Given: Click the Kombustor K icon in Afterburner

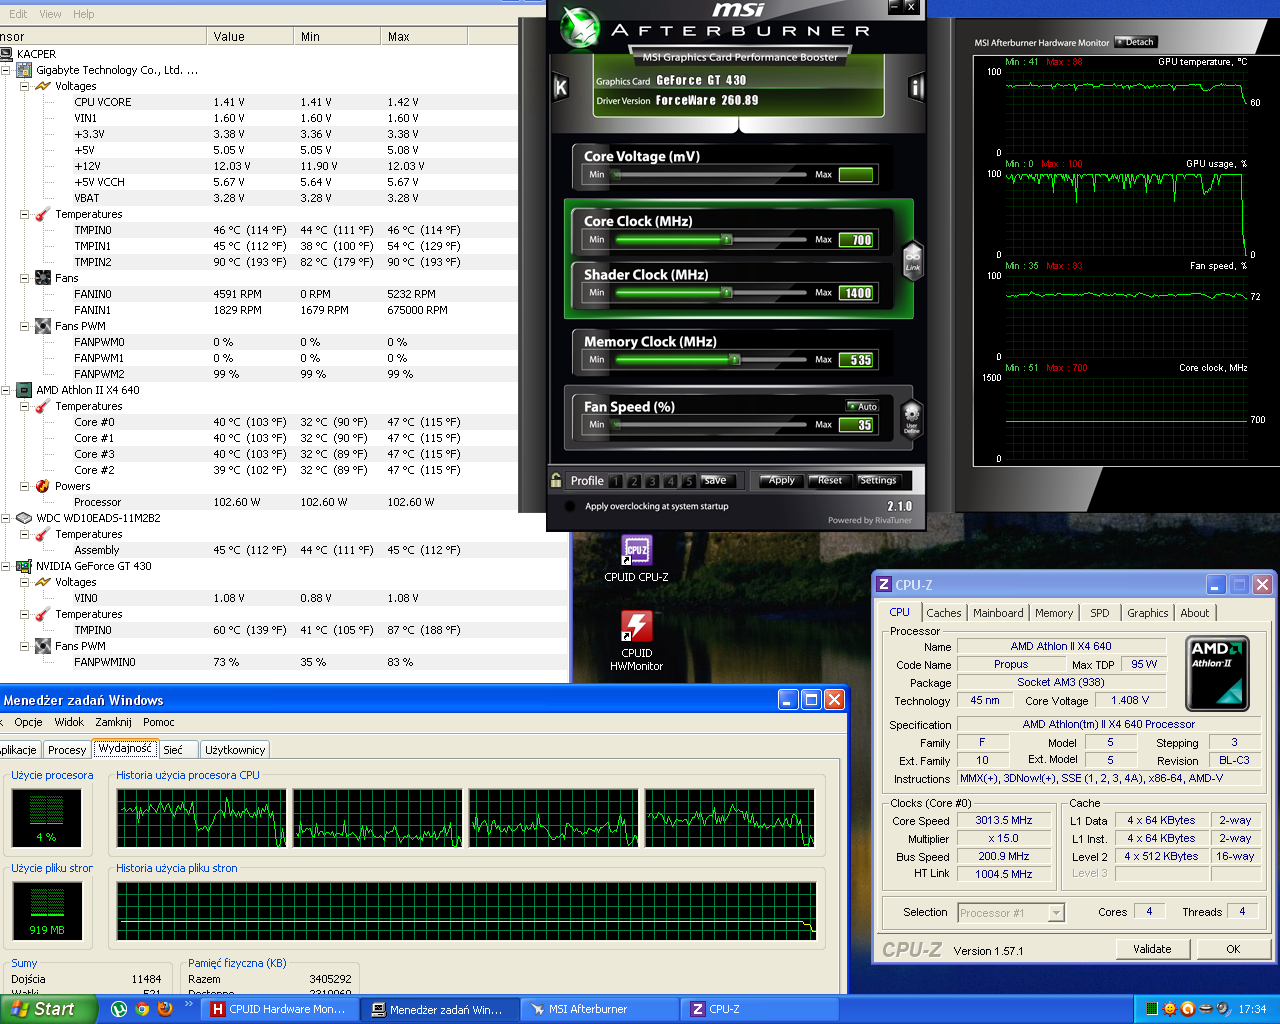Looking at the screenshot, I should pos(560,88).
